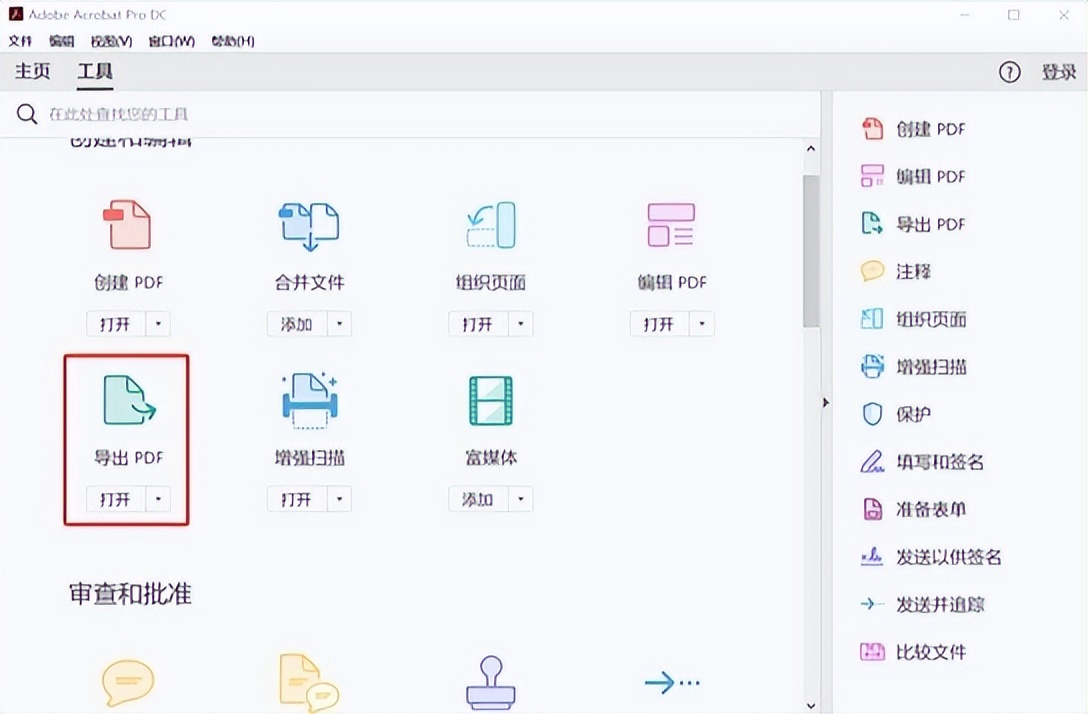Image resolution: width=1088 pixels, height=714 pixels.
Task: Click 登录 (Sign in) link
Action: click(1058, 72)
